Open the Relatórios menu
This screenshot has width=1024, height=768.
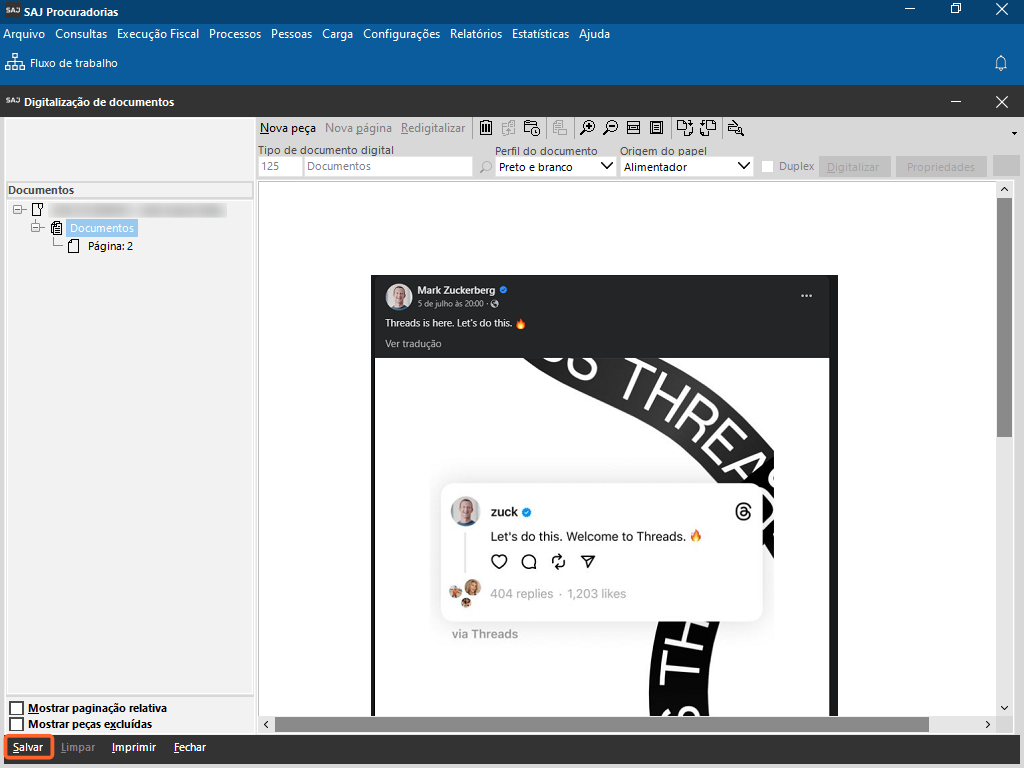(476, 34)
